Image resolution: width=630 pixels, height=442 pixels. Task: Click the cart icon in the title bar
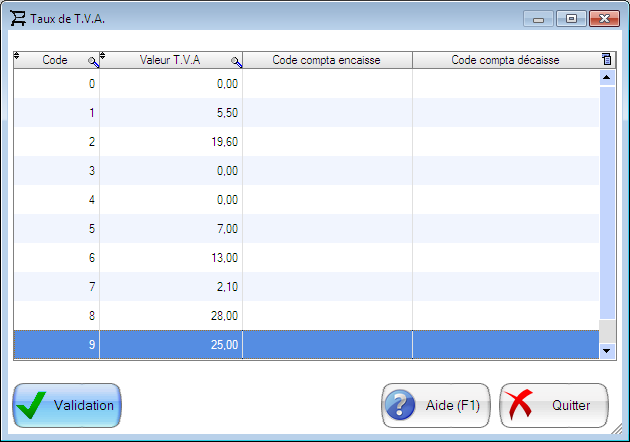click(x=18, y=18)
